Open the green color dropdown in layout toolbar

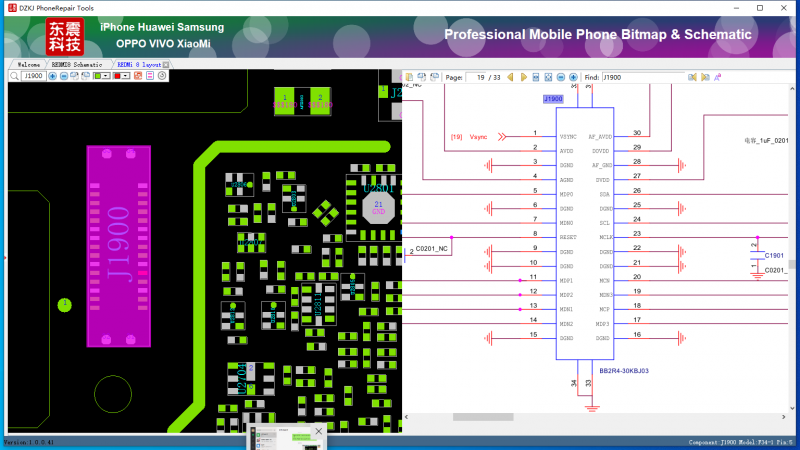tap(106, 76)
